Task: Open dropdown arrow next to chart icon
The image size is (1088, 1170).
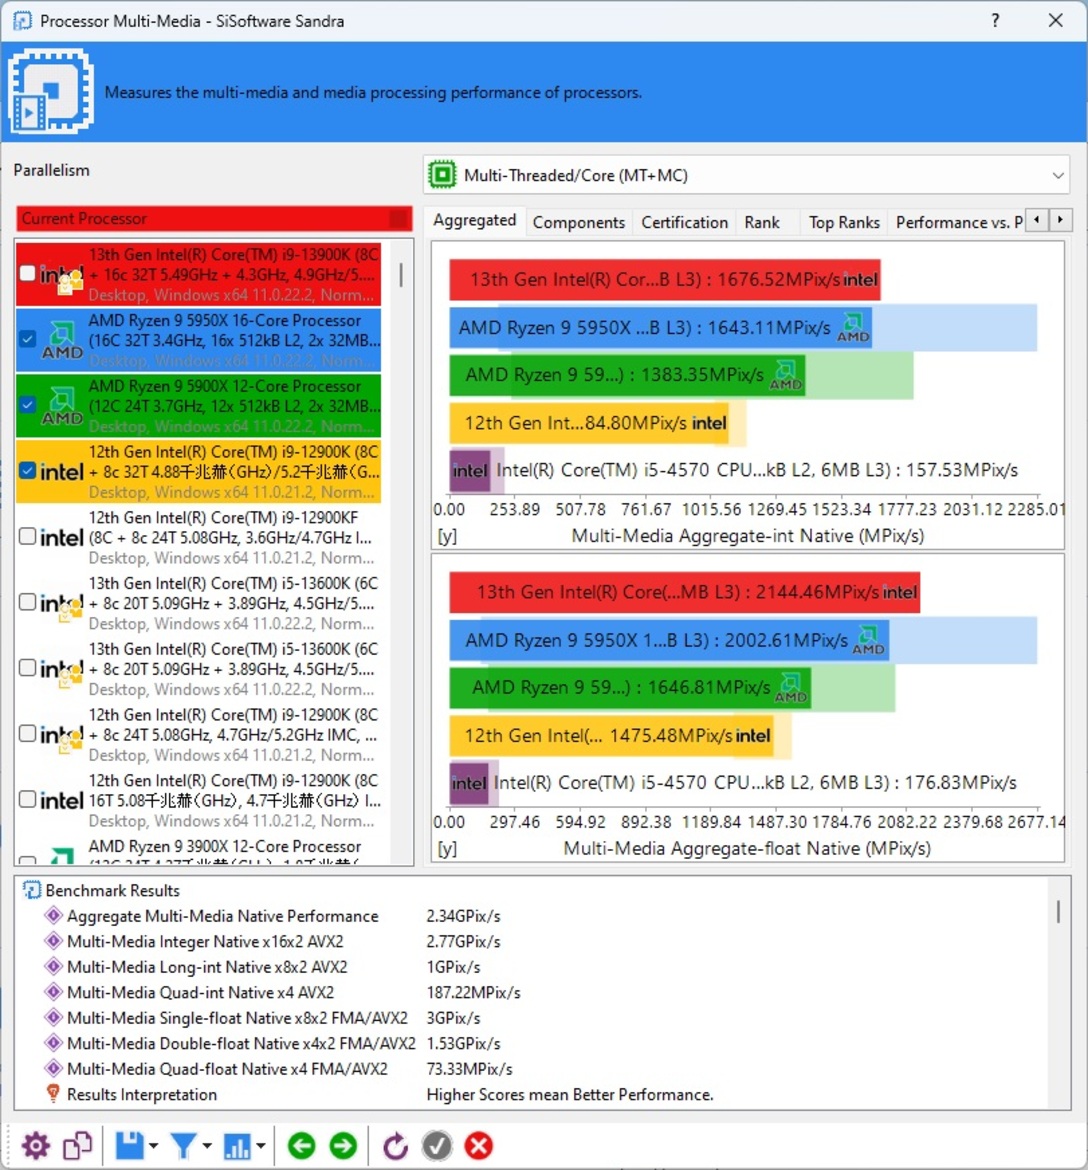Action: click(260, 1146)
